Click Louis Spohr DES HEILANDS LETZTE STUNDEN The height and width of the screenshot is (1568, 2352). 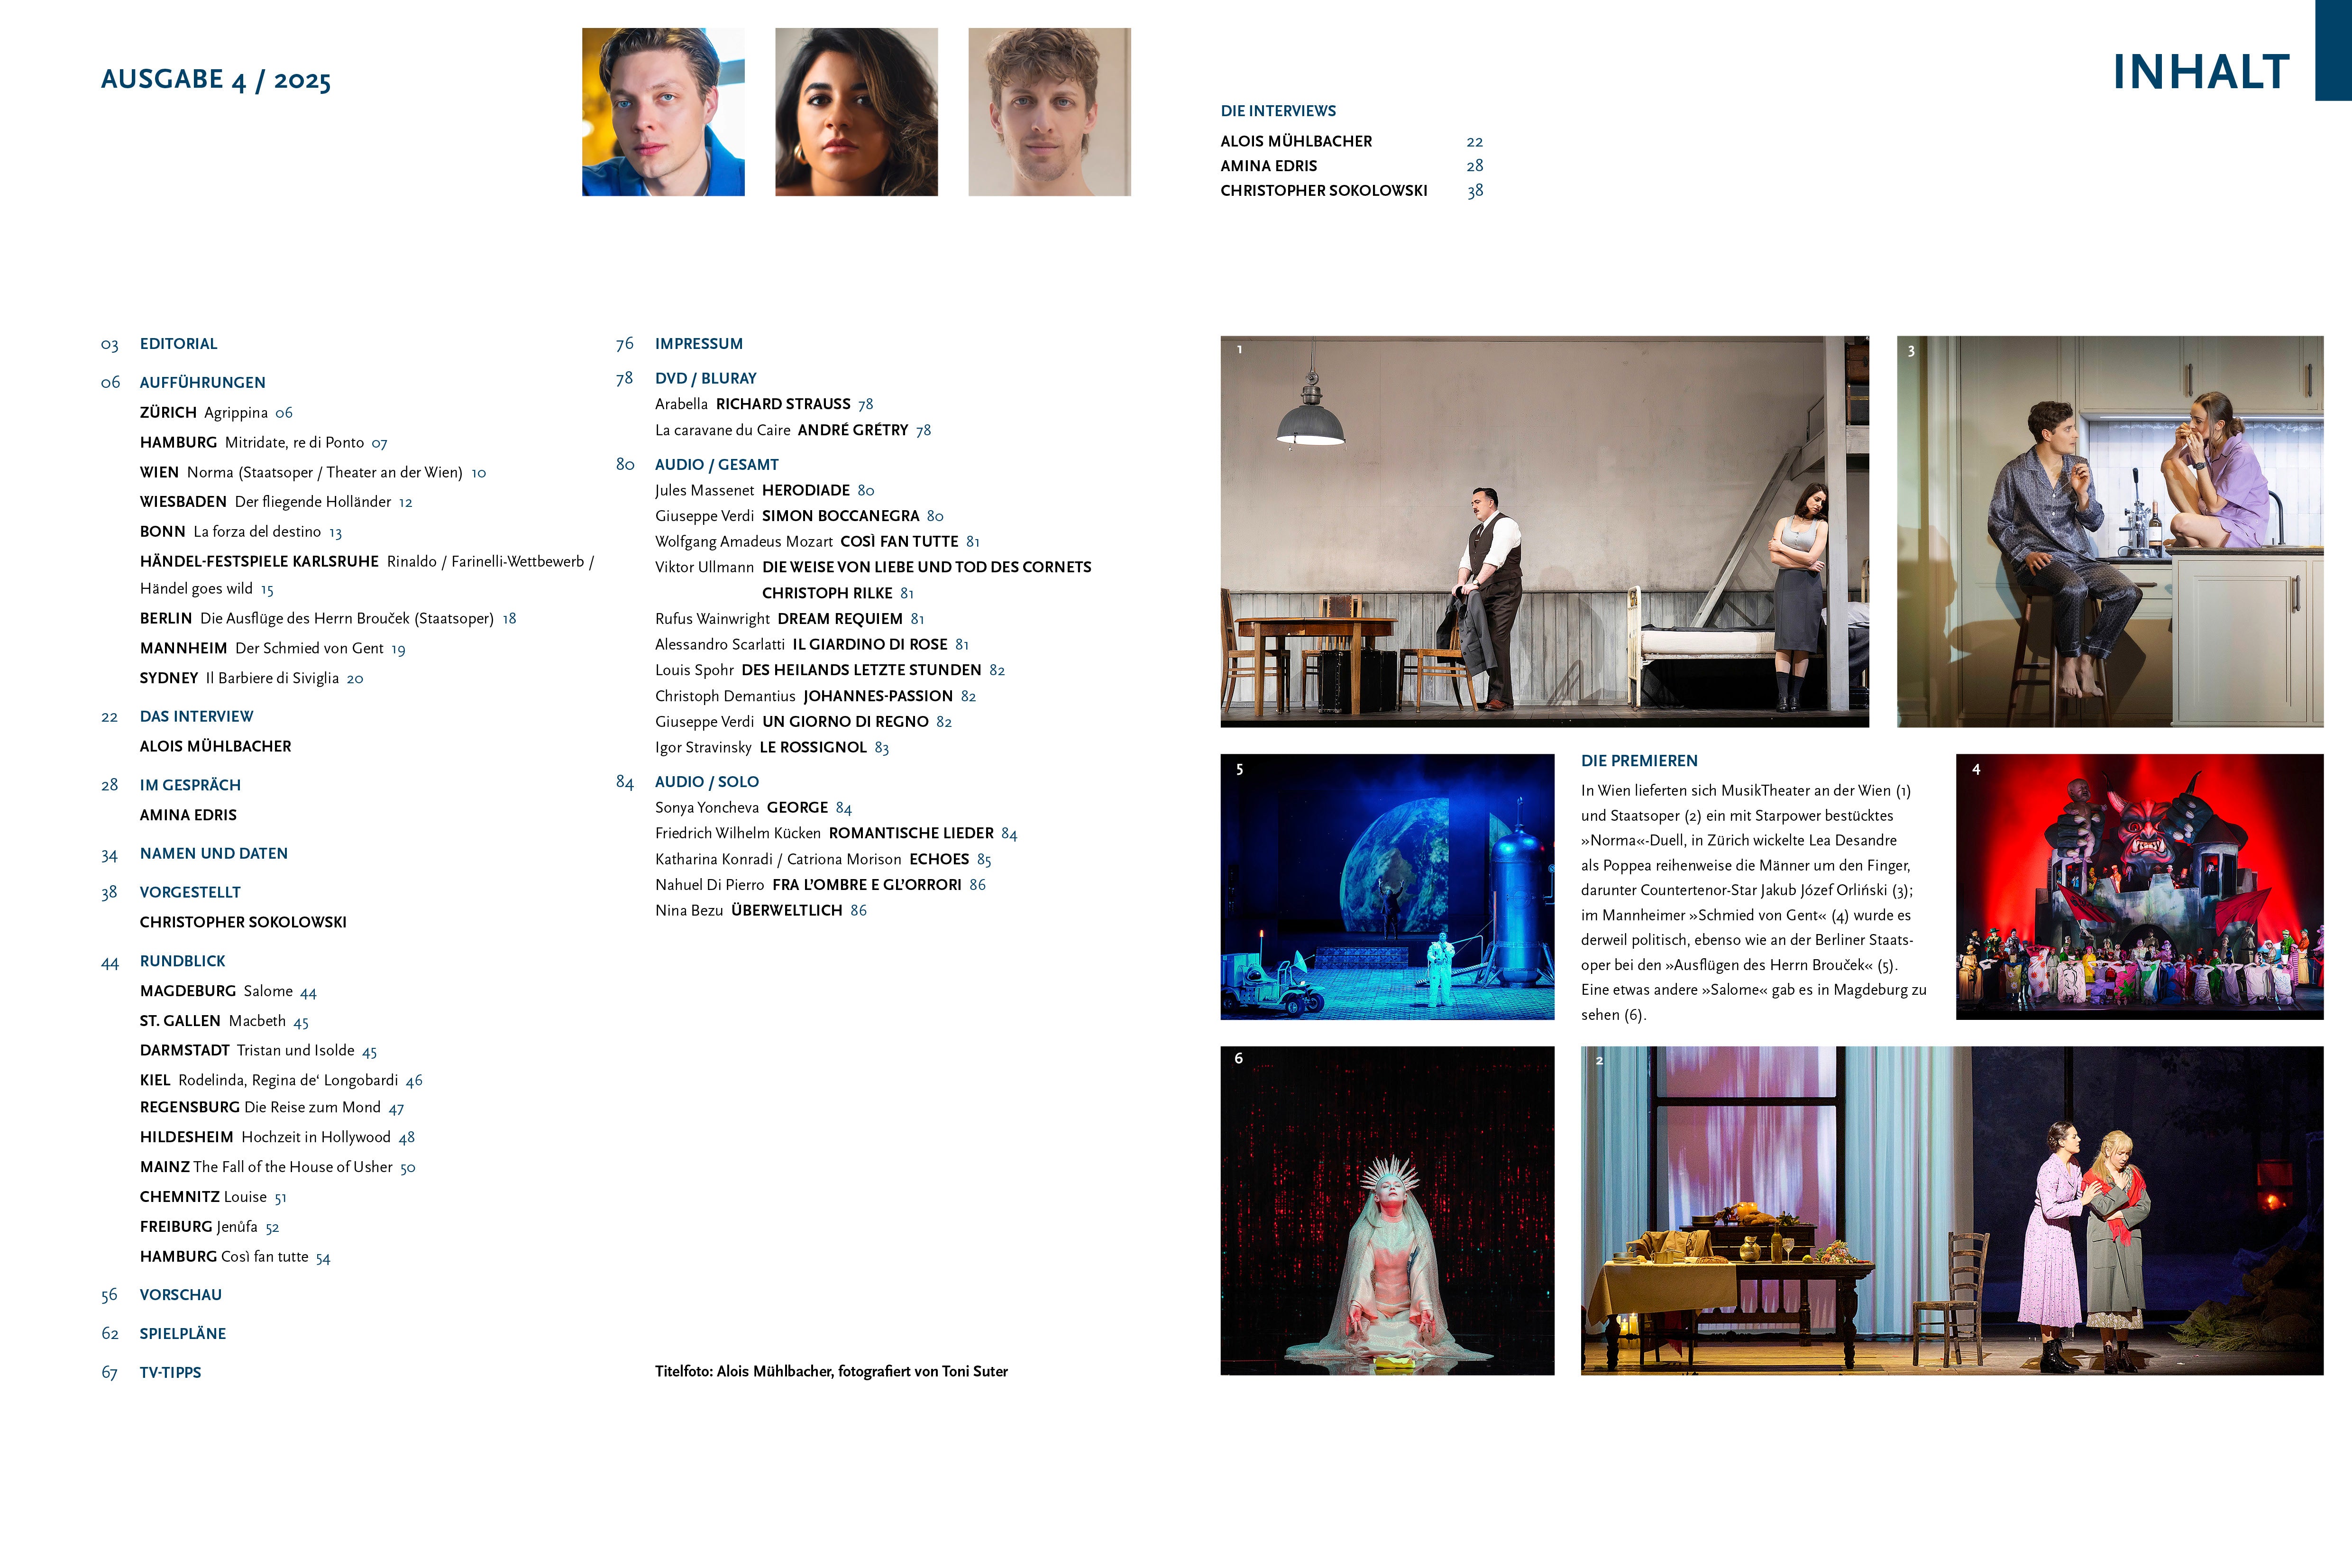pyautogui.click(x=829, y=671)
